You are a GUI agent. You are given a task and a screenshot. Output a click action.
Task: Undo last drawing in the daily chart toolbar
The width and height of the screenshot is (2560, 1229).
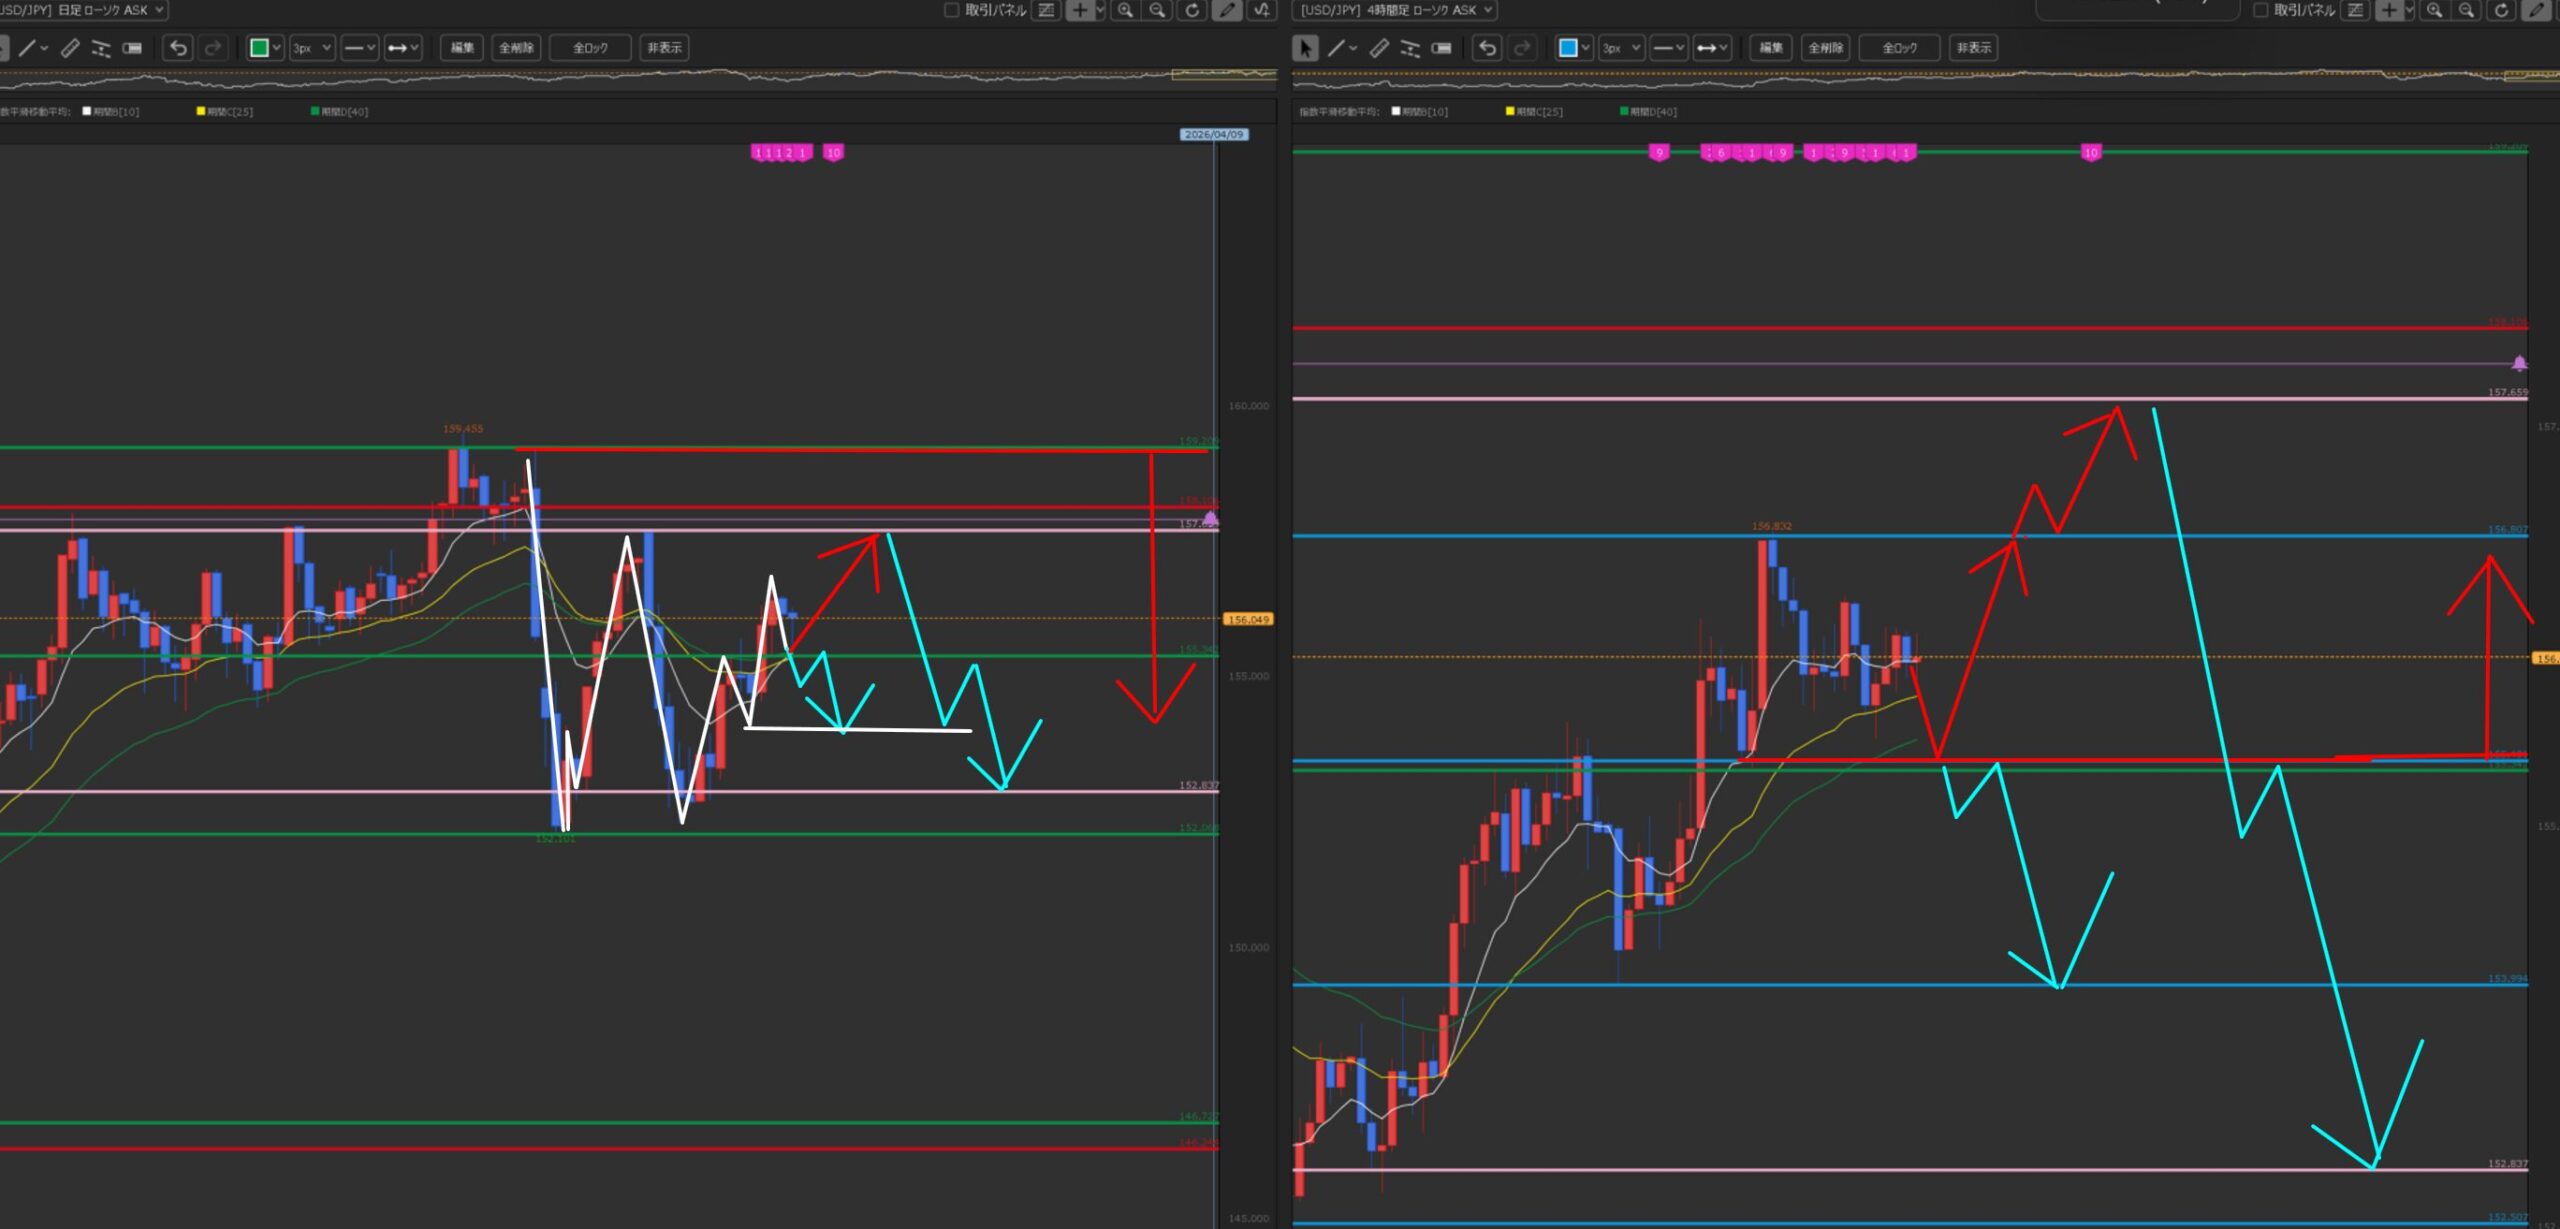178,48
